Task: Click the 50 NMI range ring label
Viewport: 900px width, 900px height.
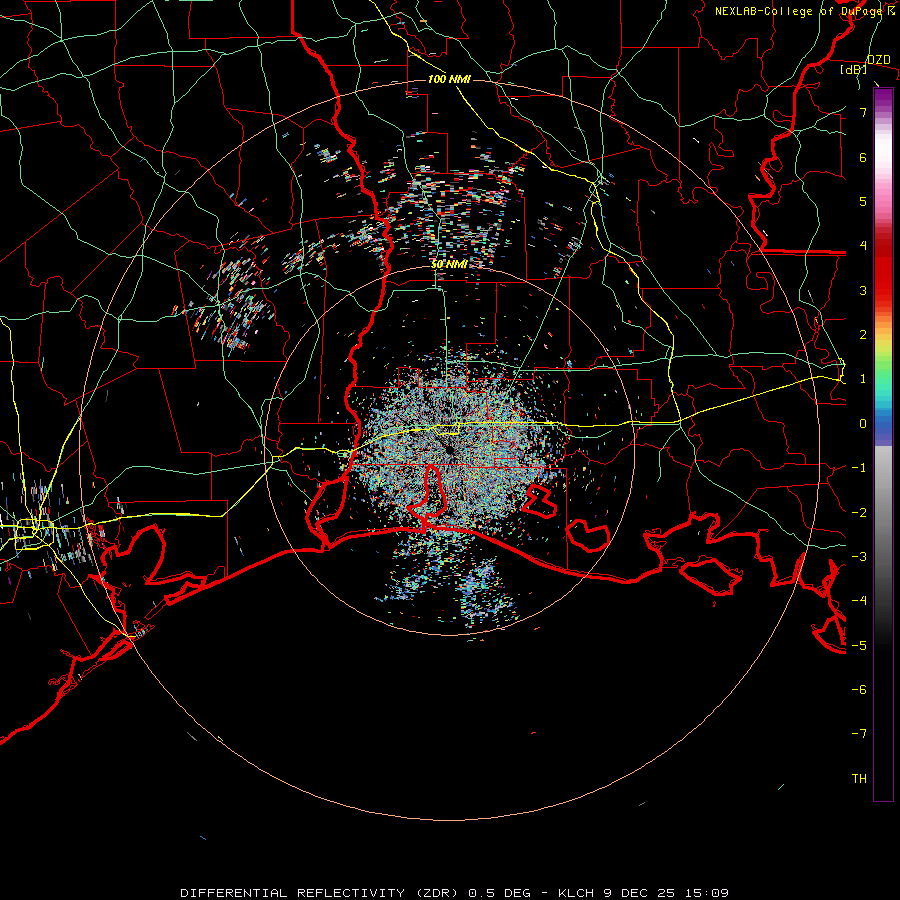Action: (x=449, y=264)
